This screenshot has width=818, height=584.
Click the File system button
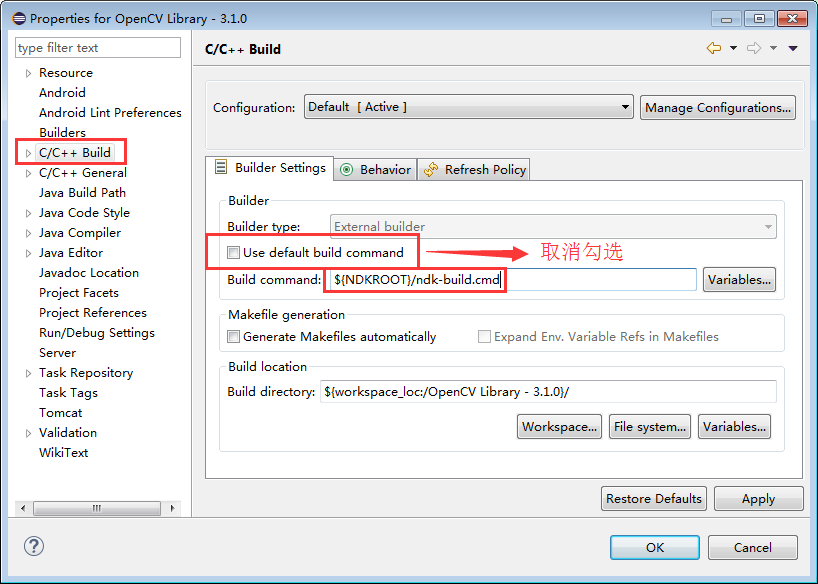pos(649,427)
